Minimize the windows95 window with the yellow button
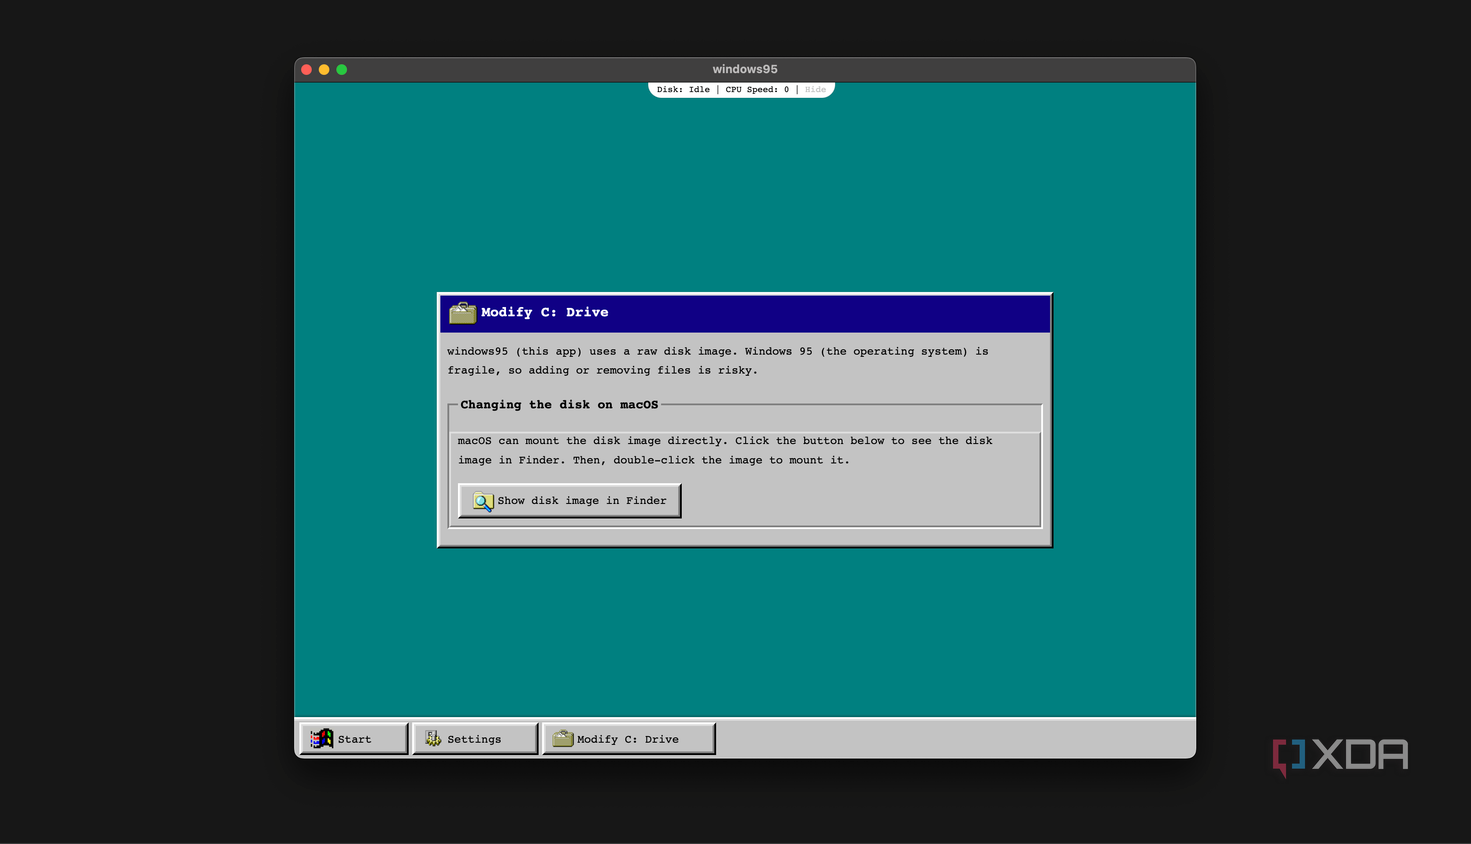This screenshot has height=844, width=1471. click(x=324, y=70)
